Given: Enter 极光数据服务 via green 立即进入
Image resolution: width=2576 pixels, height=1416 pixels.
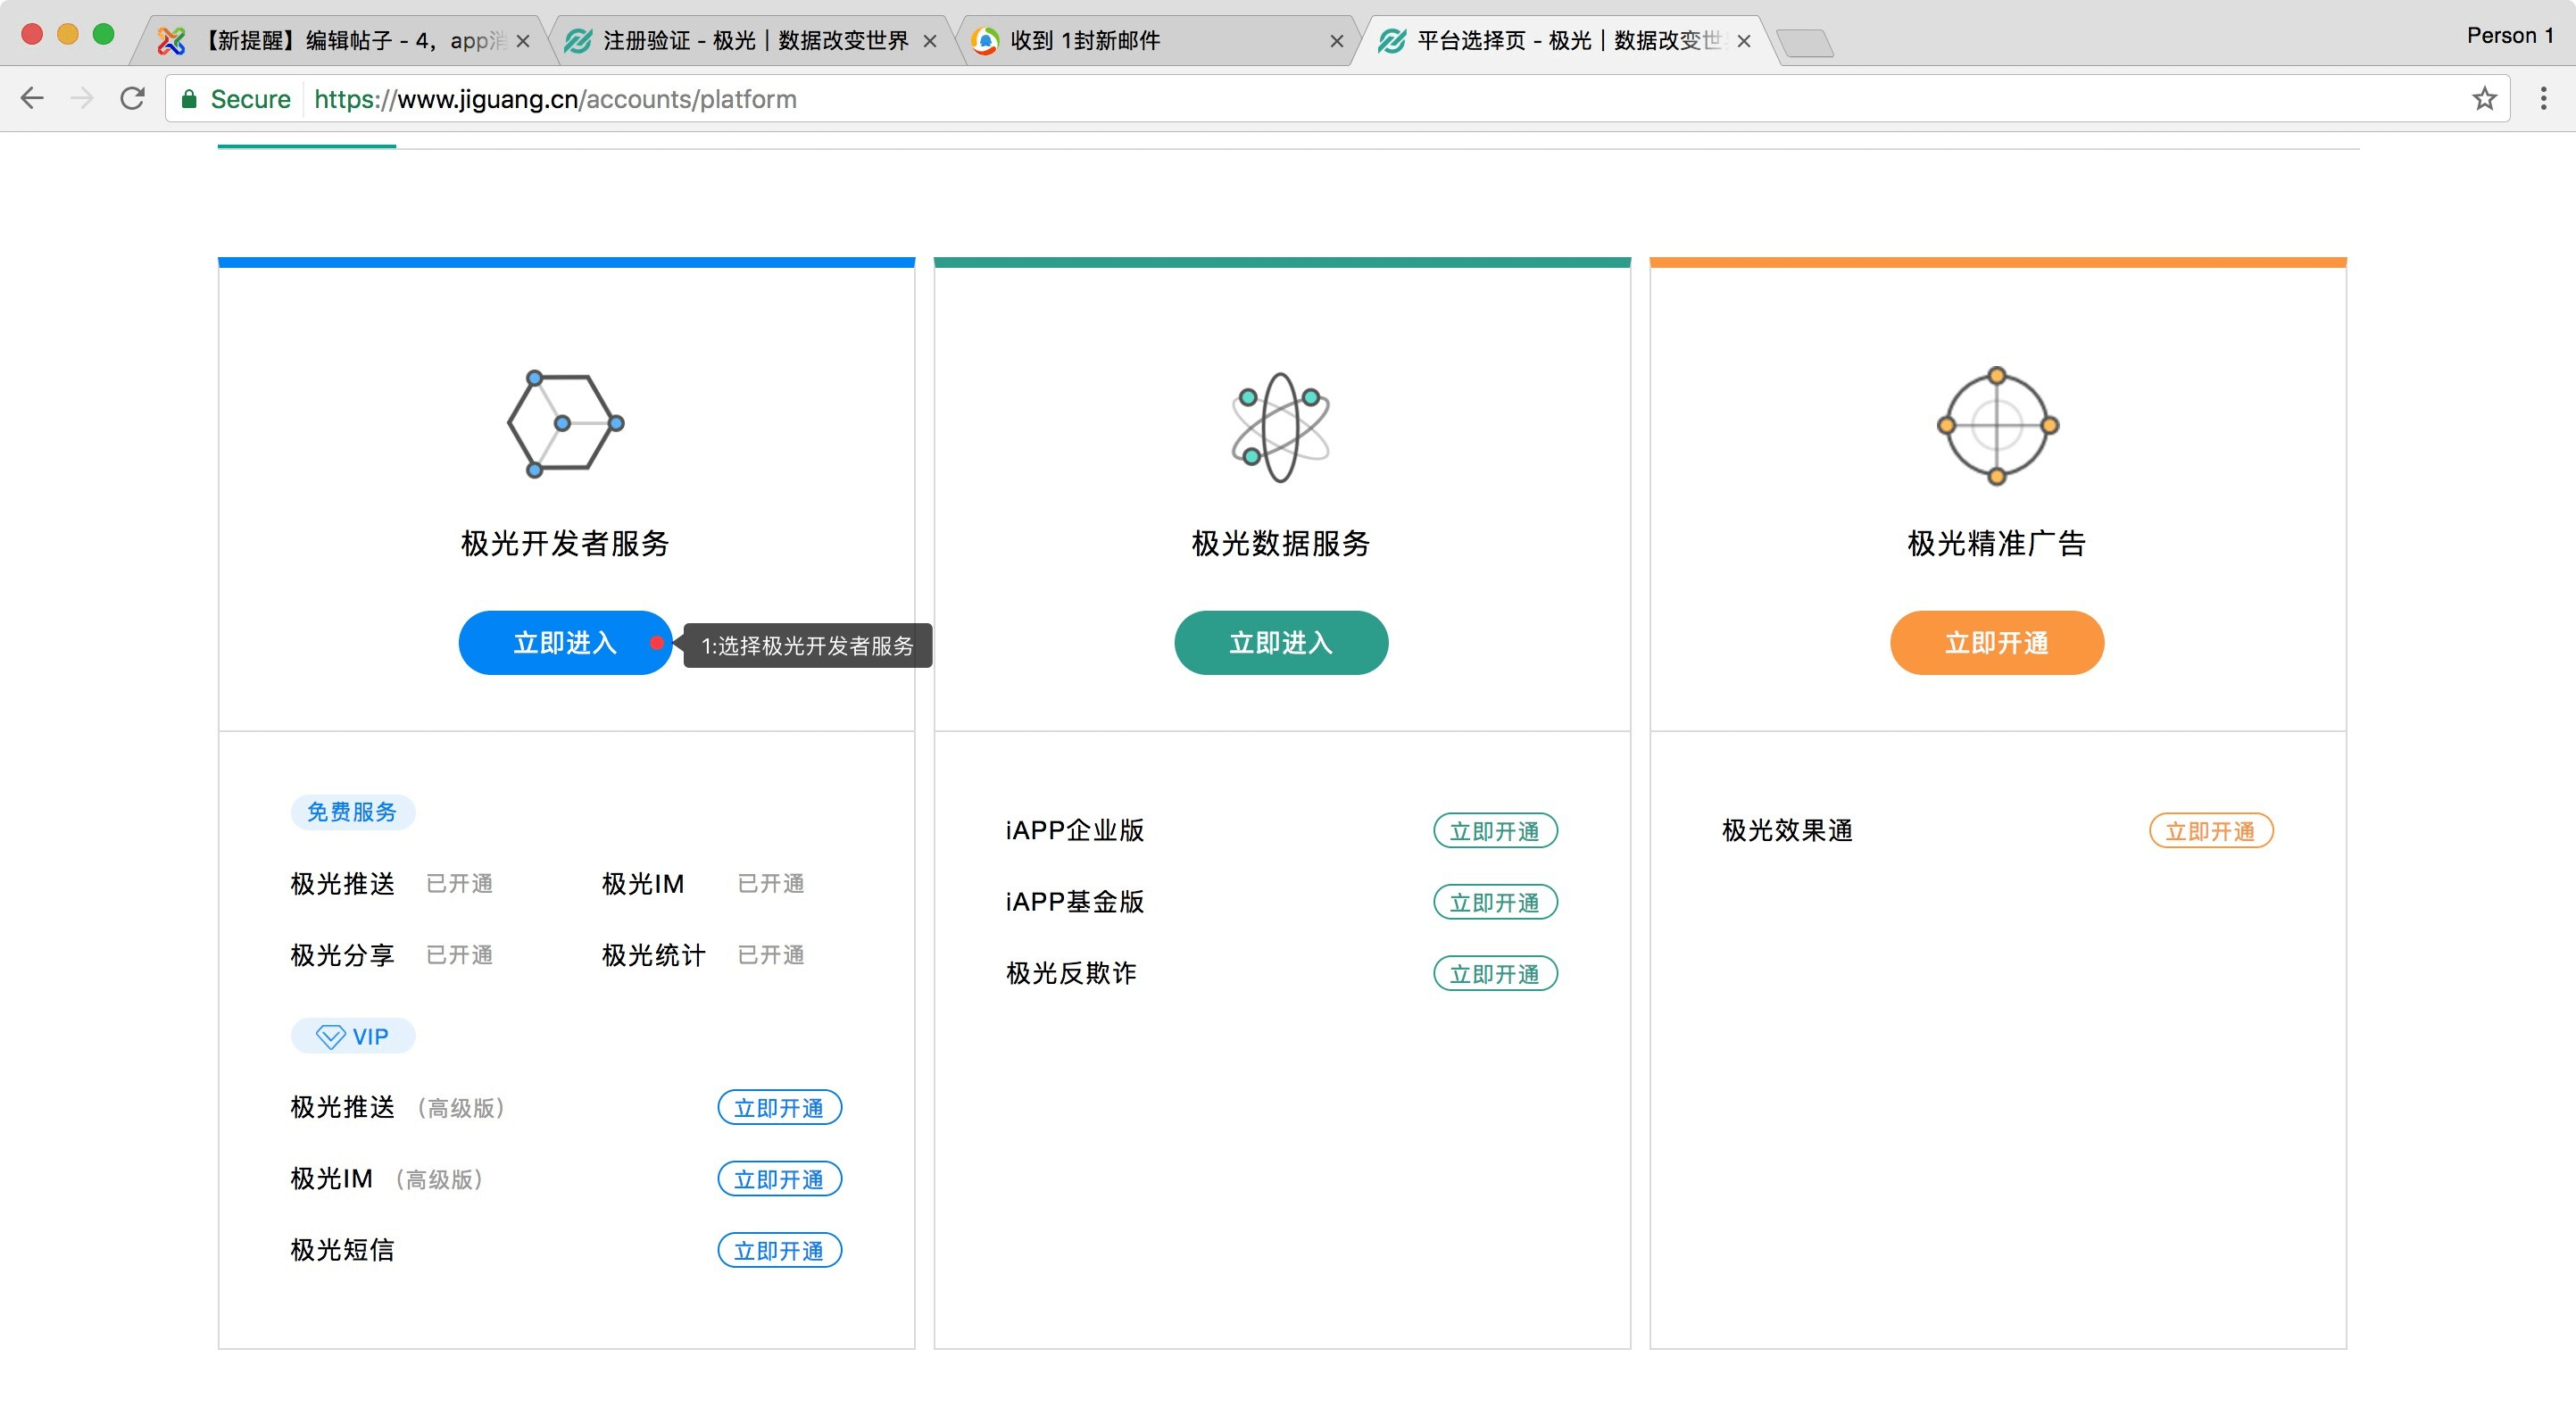Looking at the screenshot, I should coord(1281,643).
